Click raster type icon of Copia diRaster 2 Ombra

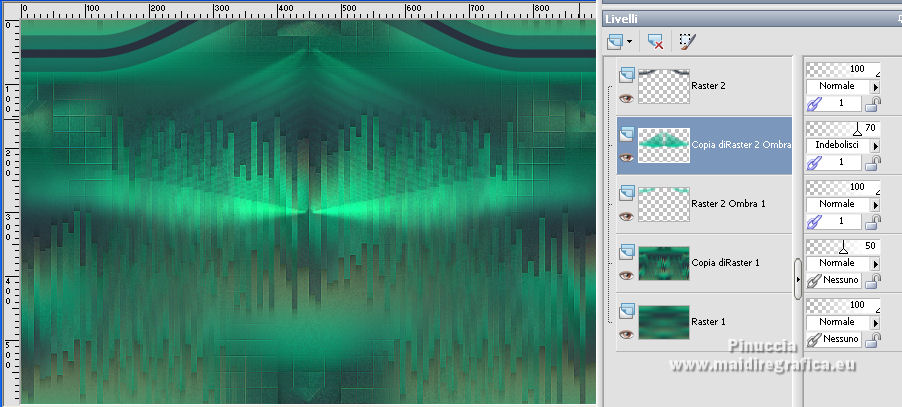[626, 134]
